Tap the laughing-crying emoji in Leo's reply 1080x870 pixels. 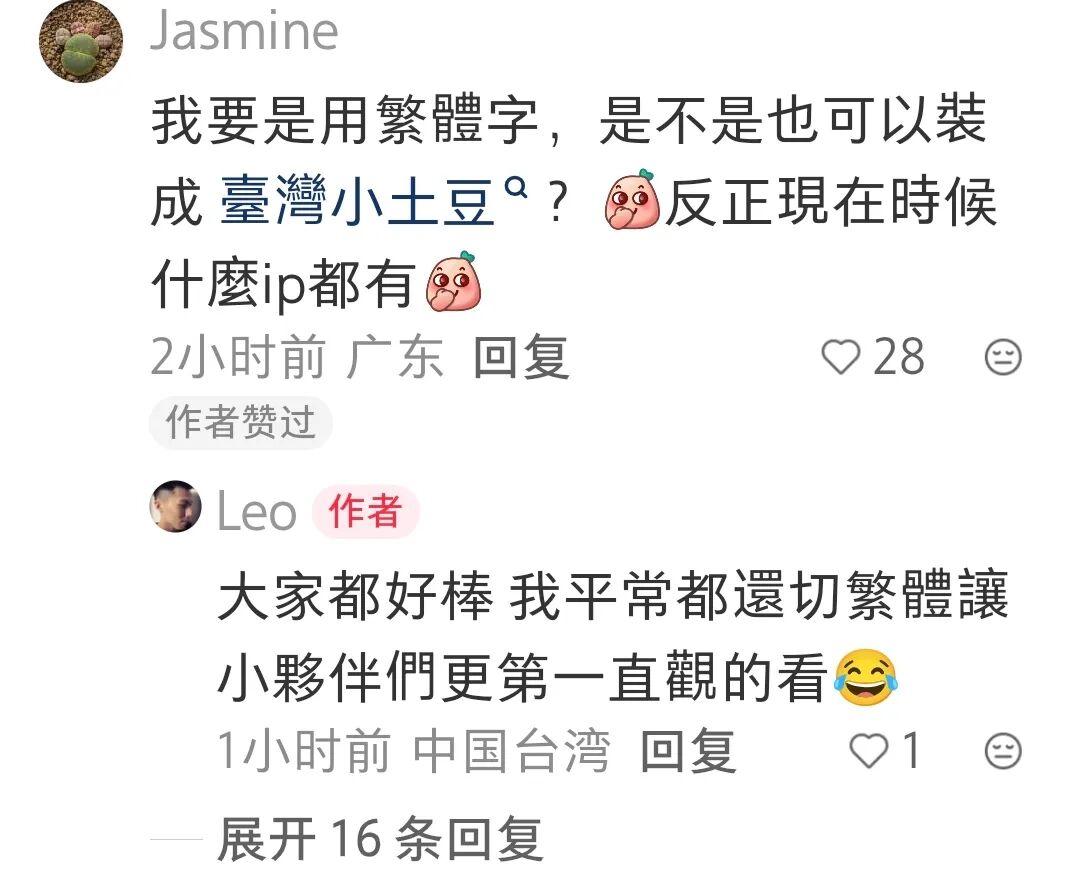coord(866,678)
